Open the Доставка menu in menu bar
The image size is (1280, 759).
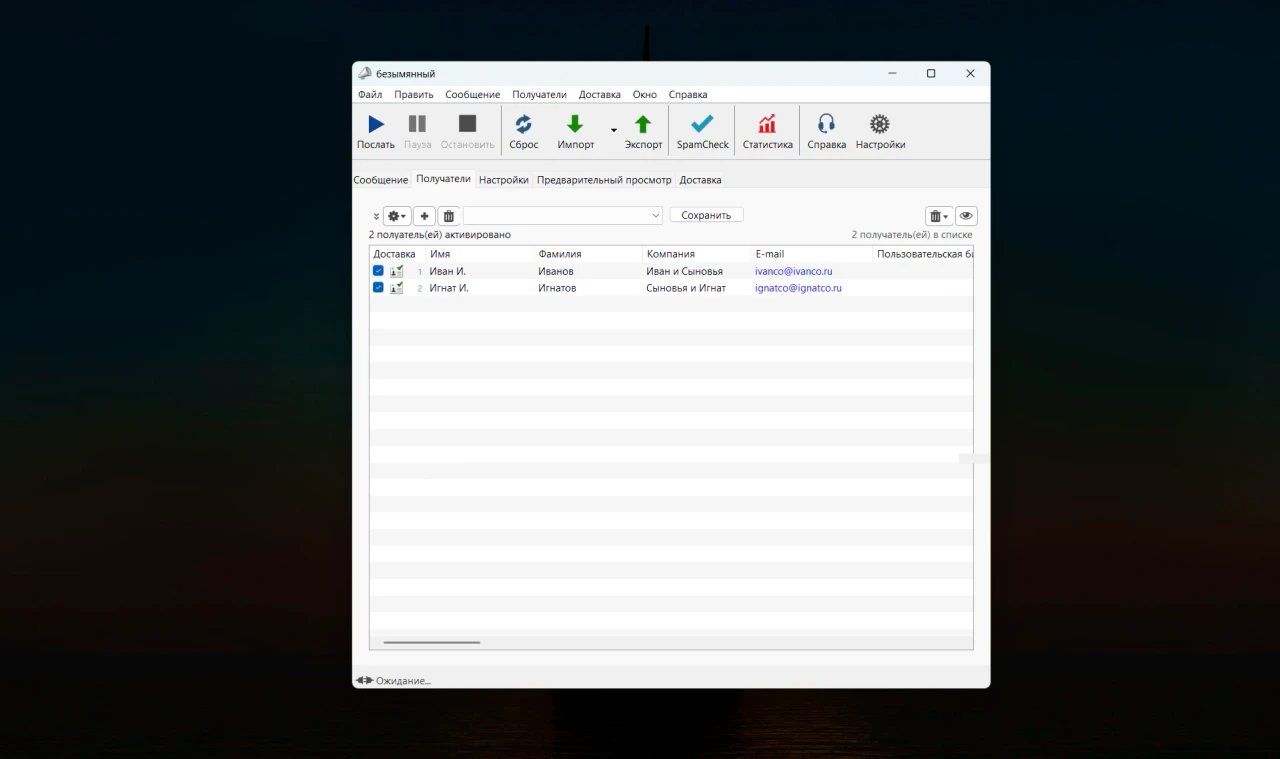(x=600, y=94)
